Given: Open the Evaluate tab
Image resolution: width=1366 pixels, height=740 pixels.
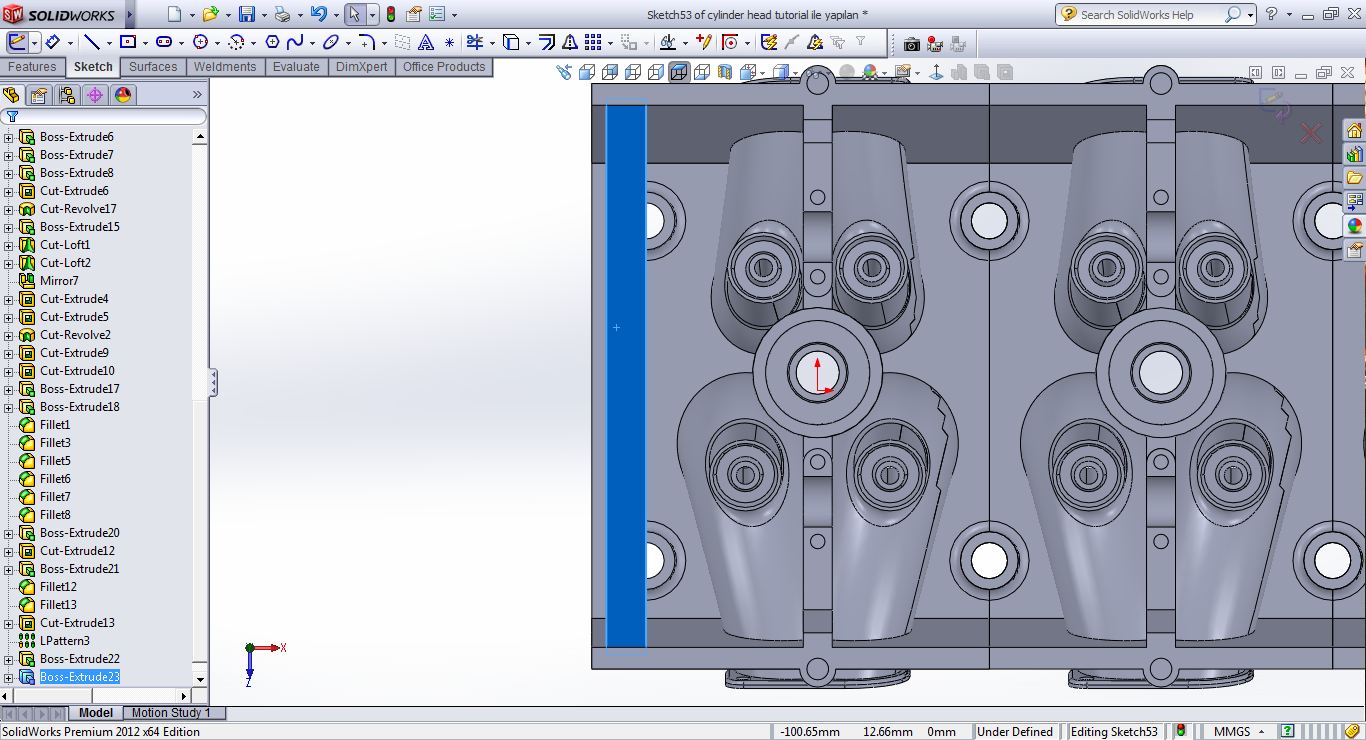Looking at the screenshot, I should [296, 67].
